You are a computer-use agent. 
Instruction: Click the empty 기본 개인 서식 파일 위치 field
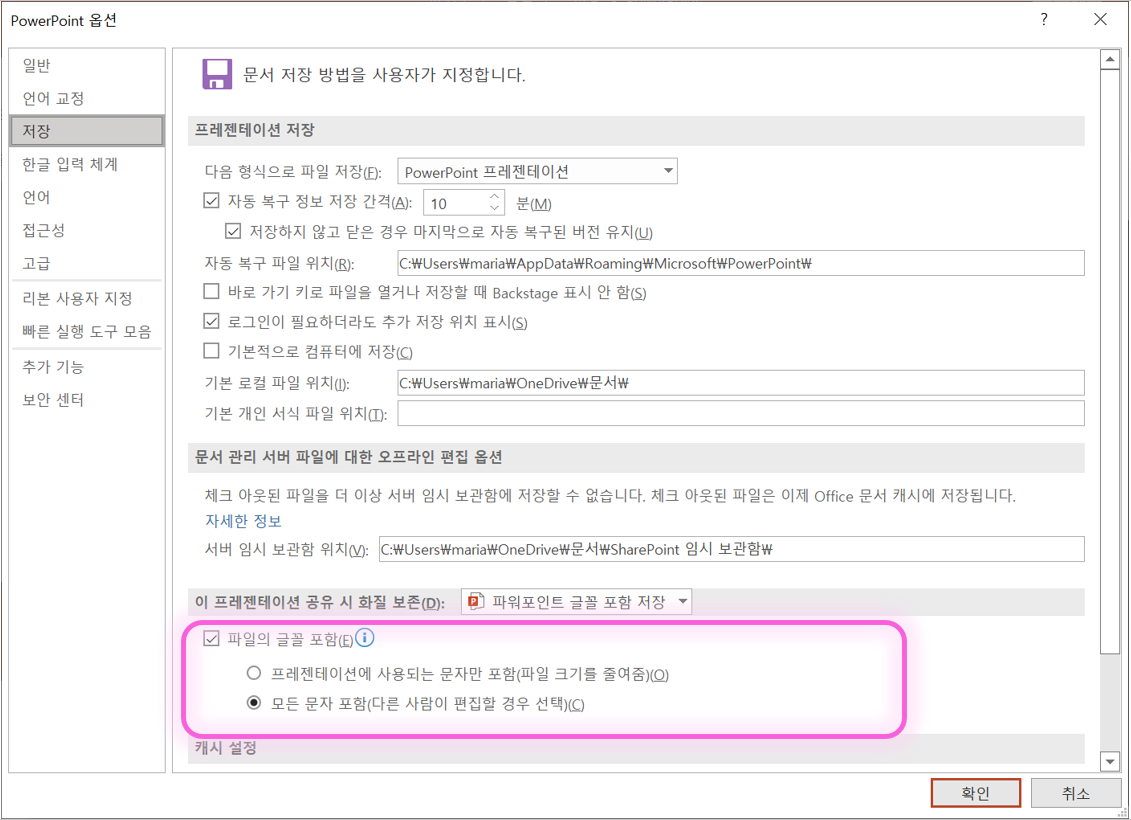click(x=741, y=413)
